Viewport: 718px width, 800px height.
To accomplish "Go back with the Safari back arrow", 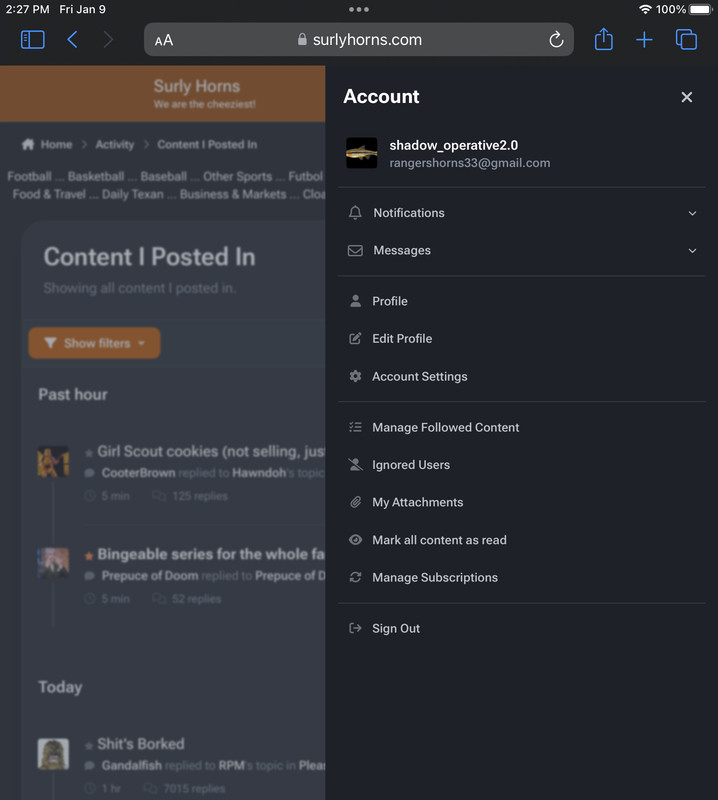I will [x=72, y=40].
